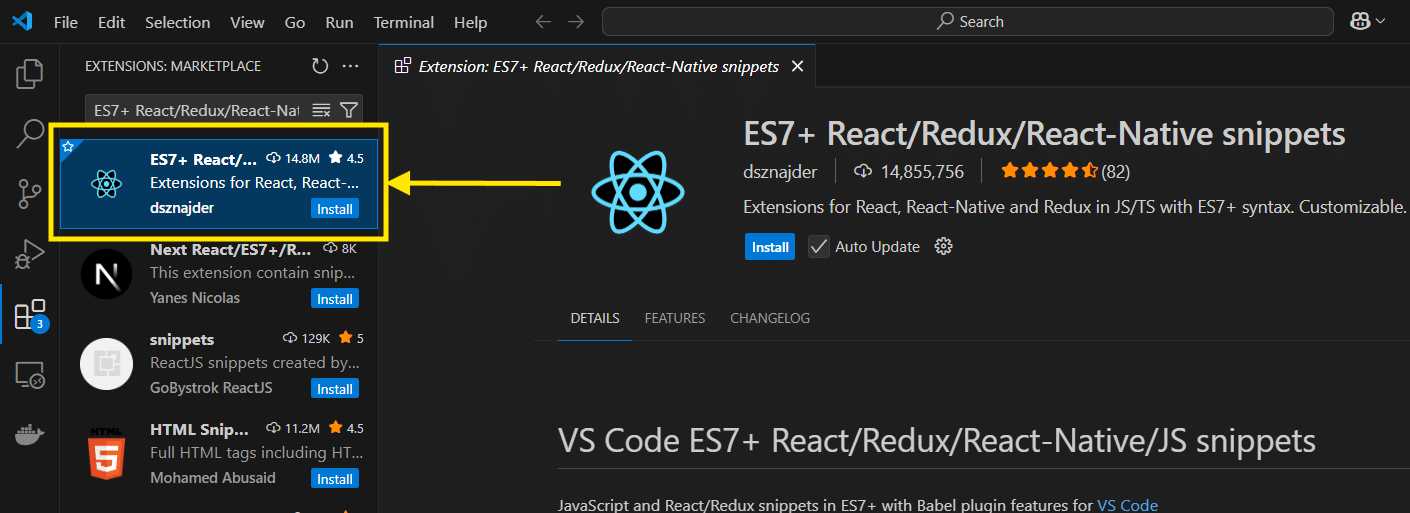Open the File menu
1410x513 pixels.
pos(66,22)
